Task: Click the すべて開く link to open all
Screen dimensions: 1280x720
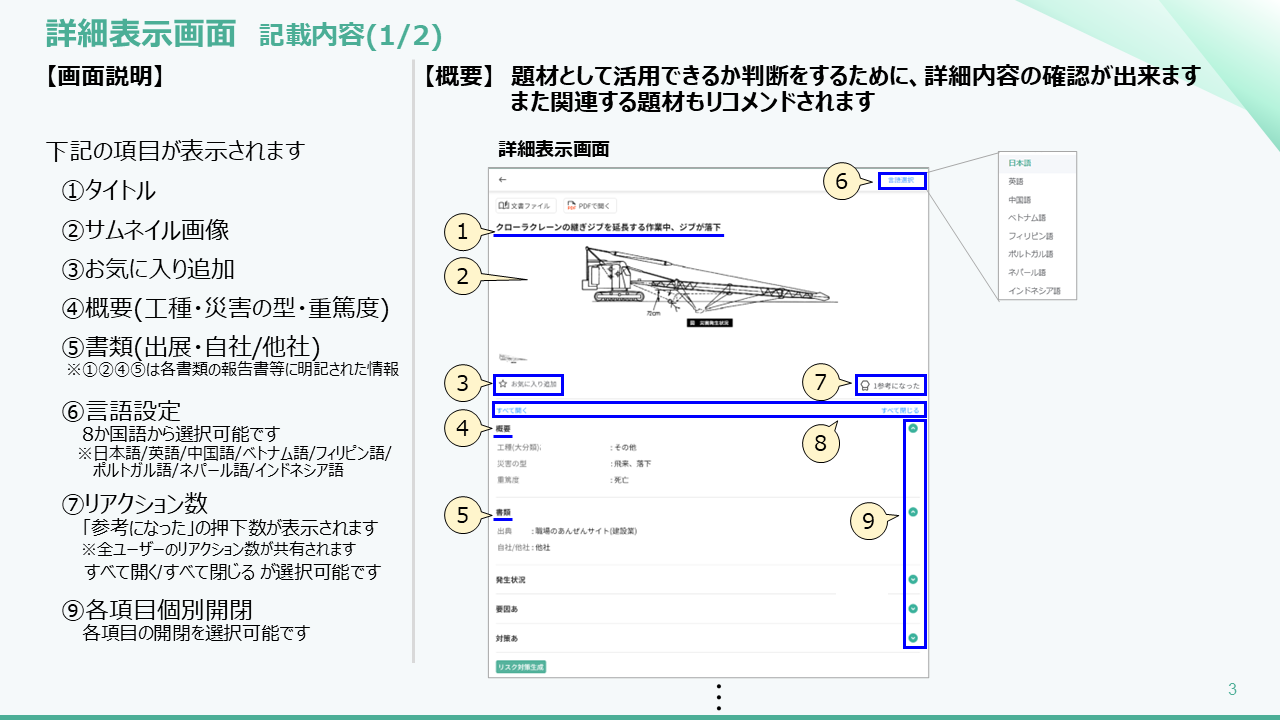Action: click(x=511, y=409)
